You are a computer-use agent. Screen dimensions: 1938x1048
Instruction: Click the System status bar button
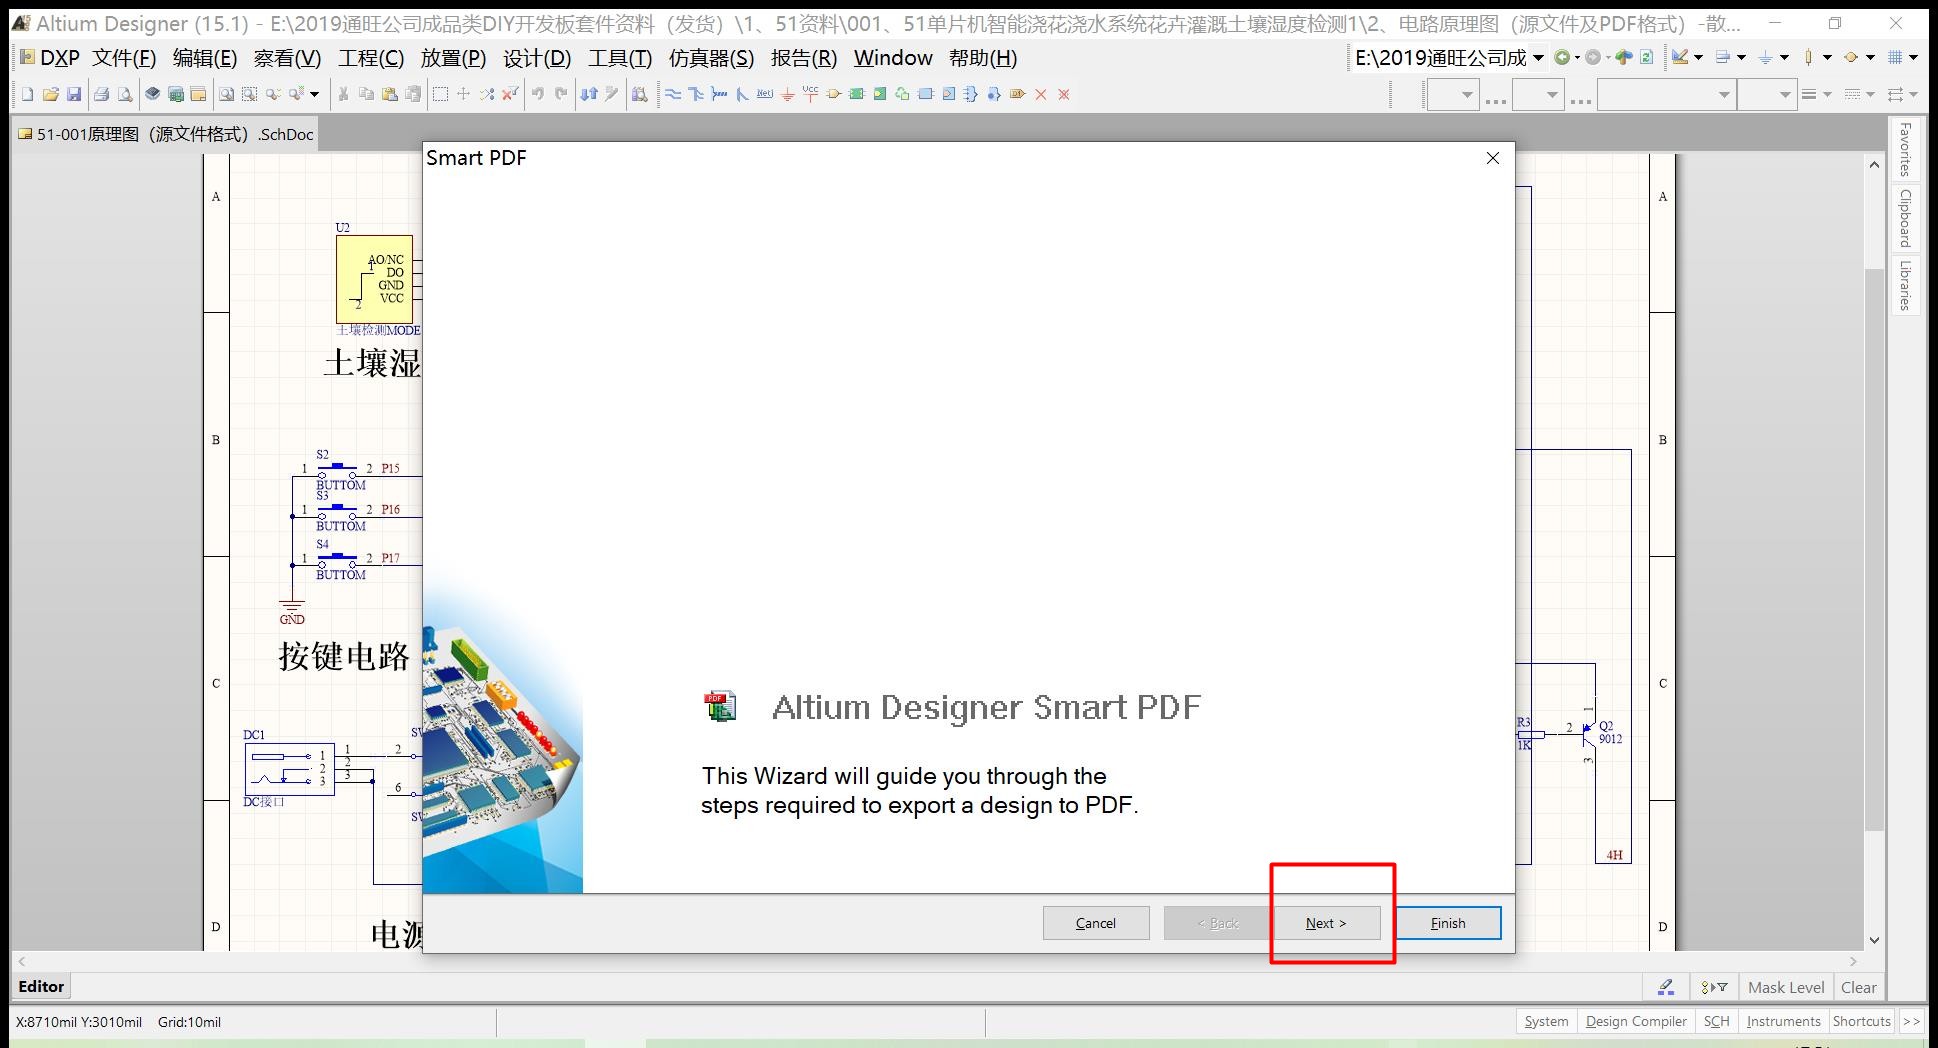[1546, 1021]
